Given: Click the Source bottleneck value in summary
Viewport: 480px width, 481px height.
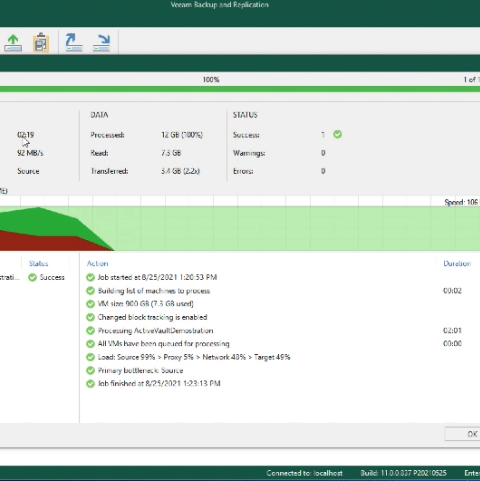Looking at the screenshot, I should coord(28,171).
